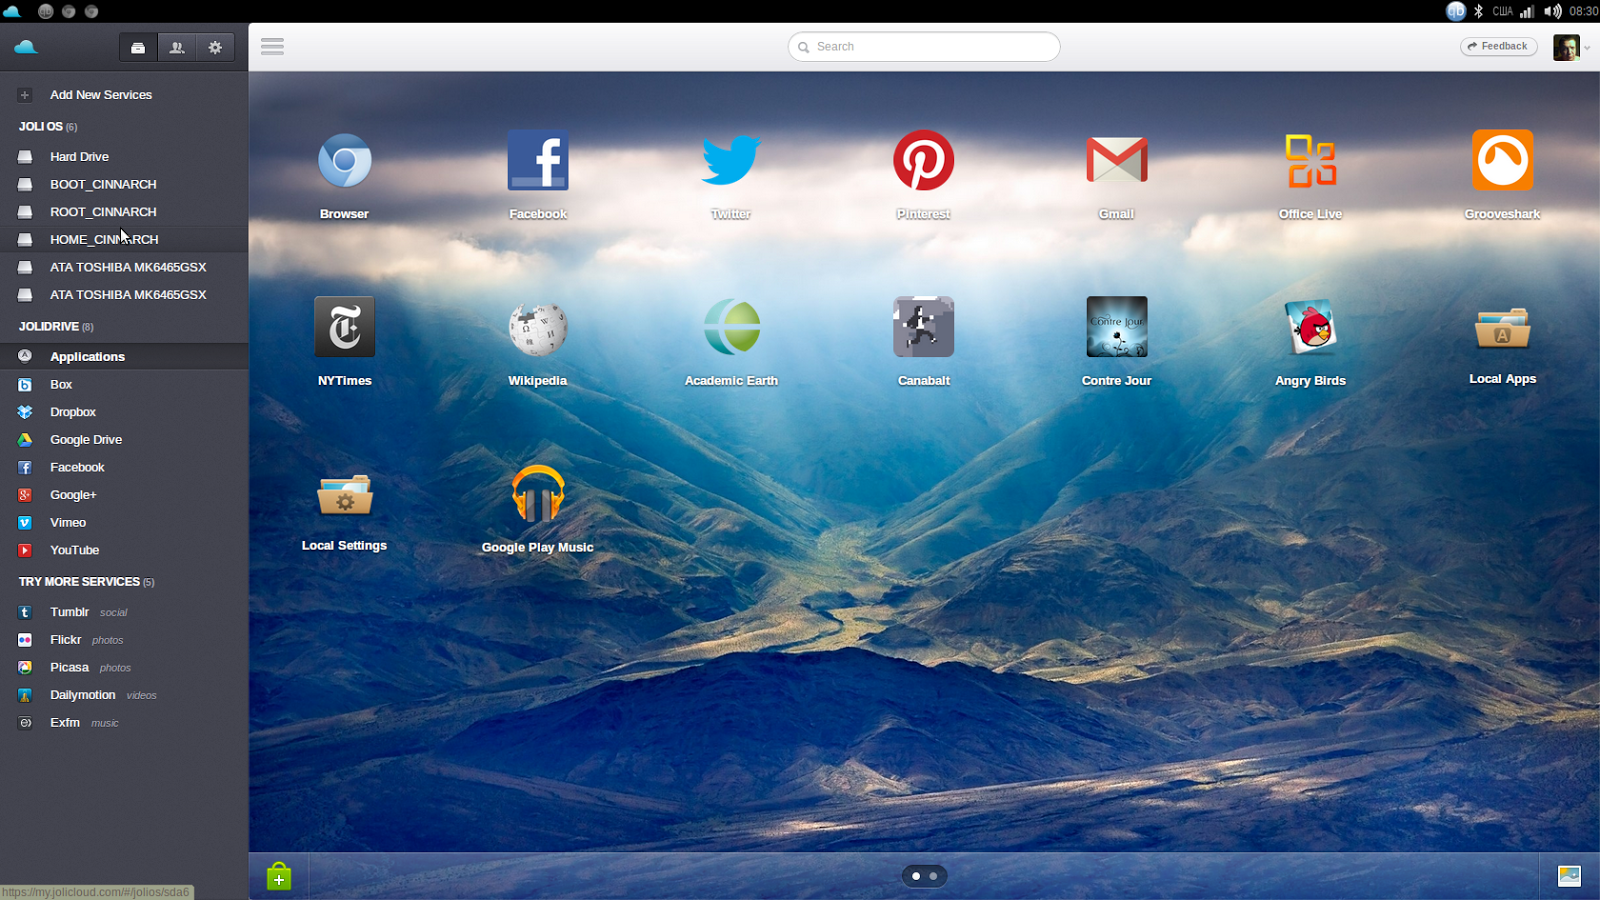Screen dimensions: 1600x900
Task: Select the first launcher page dot
Action: (916, 876)
